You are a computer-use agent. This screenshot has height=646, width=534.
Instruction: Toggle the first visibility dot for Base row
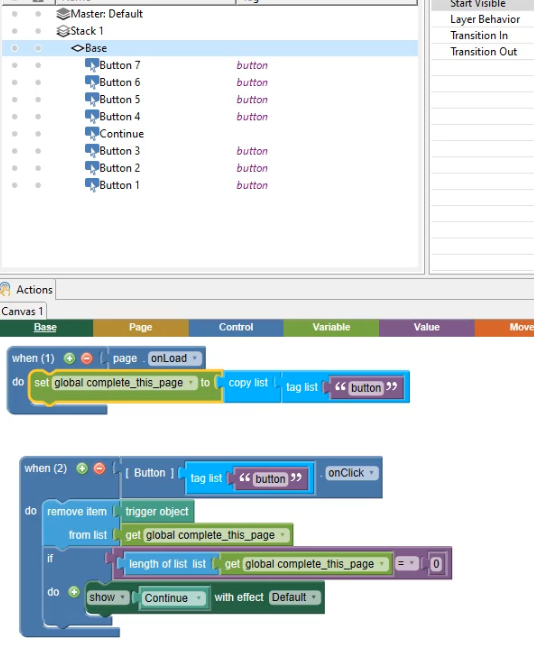click(x=15, y=48)
